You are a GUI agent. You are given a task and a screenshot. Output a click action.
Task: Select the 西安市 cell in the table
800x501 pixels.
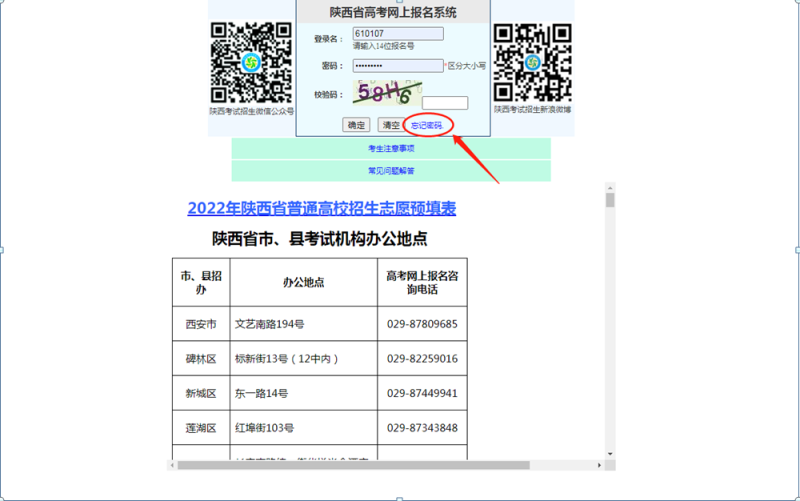200,324
